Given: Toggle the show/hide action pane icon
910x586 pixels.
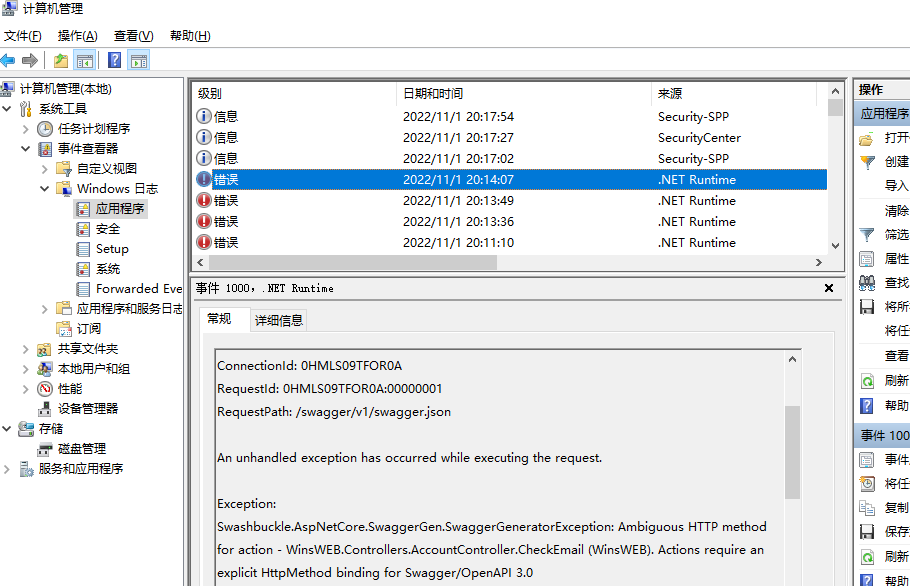Looking at the screenshot, I should click(139, 60).
